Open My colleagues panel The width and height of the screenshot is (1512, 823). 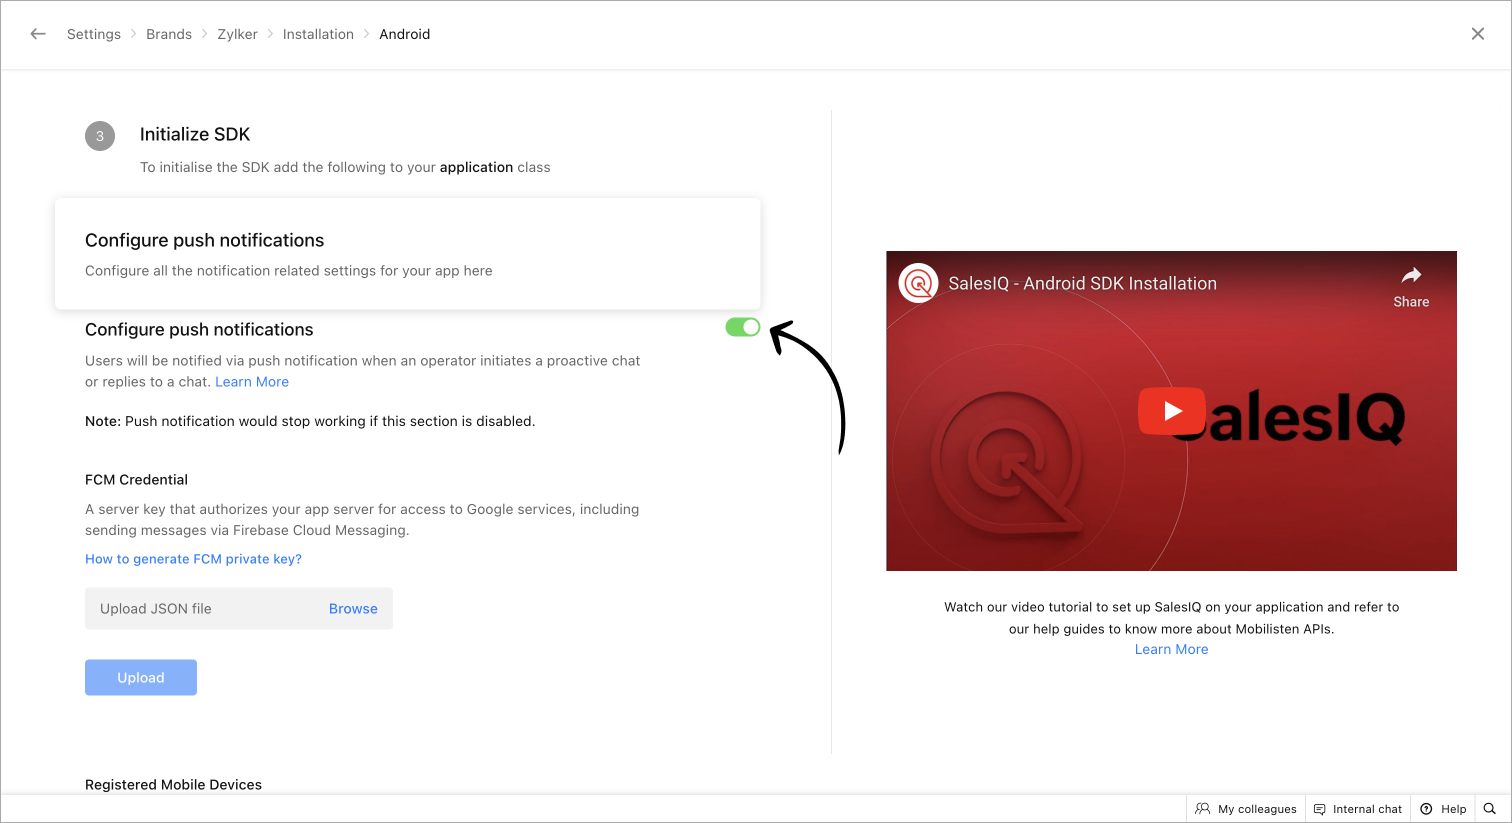point(1246,809)
